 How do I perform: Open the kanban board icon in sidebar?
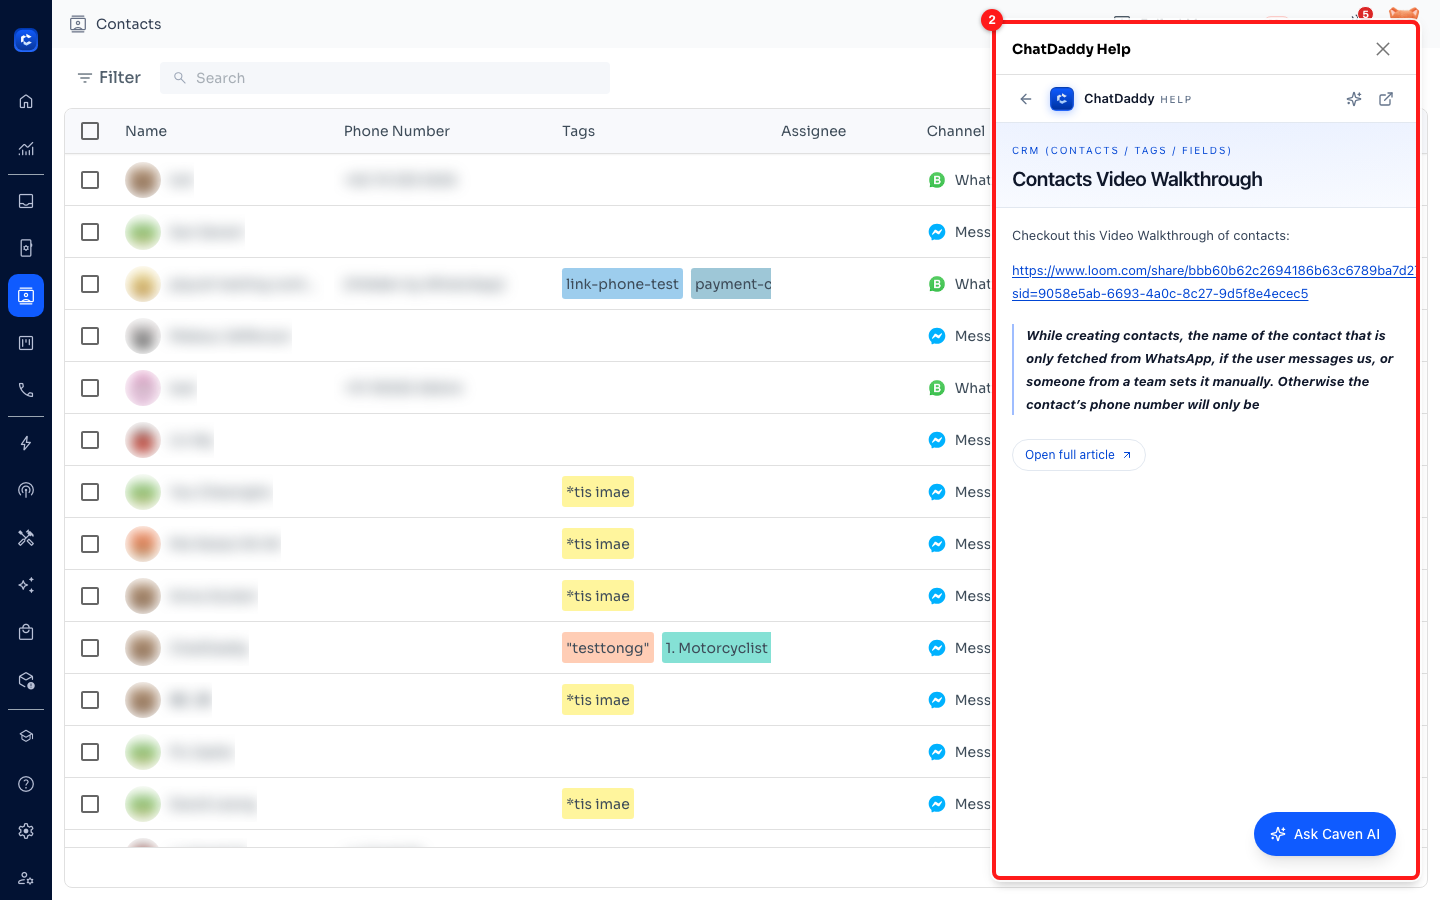click(26, 343)
